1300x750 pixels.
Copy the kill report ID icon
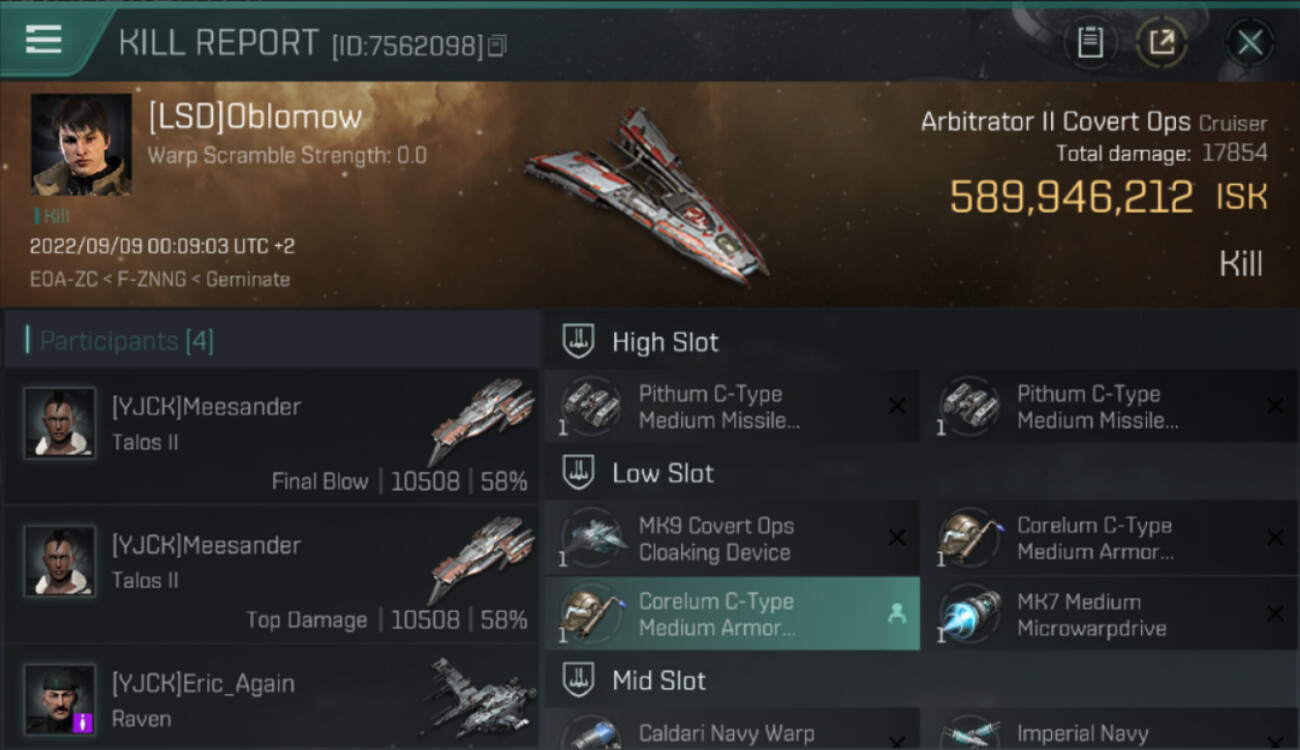tap(498, 45)
